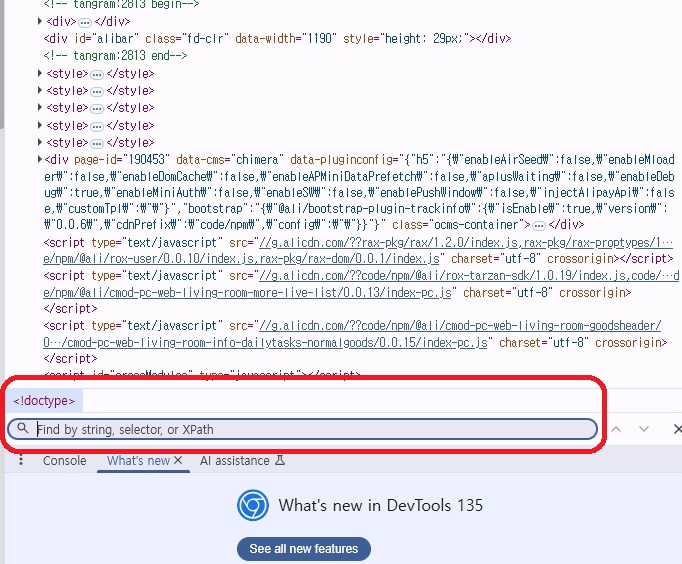Close the find search bar

tap(677, 429)
